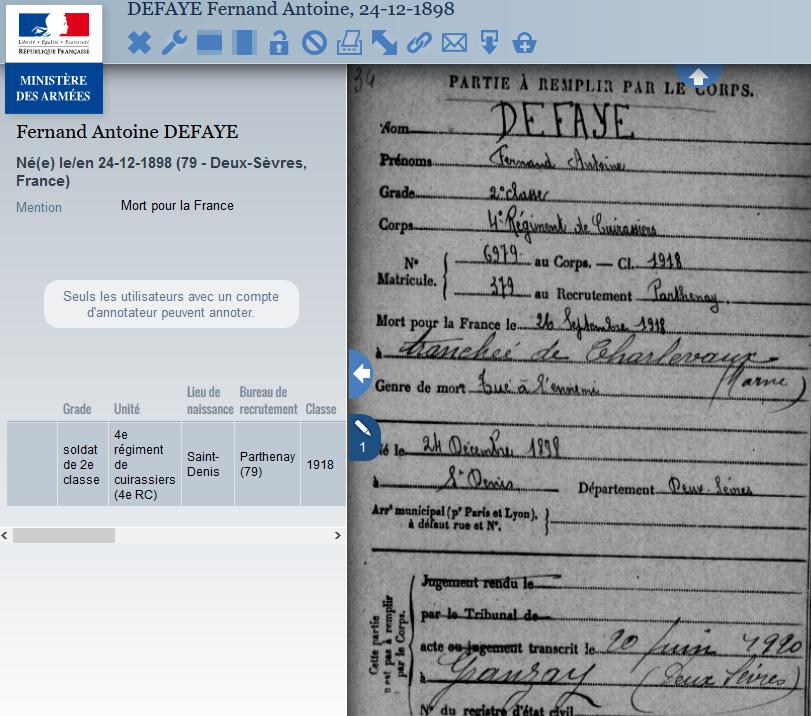Viewport: 811px width, 716px height.
Task: Click the "Fernand Antoine DEFAYE" heading
Action: tap(127, 131)
